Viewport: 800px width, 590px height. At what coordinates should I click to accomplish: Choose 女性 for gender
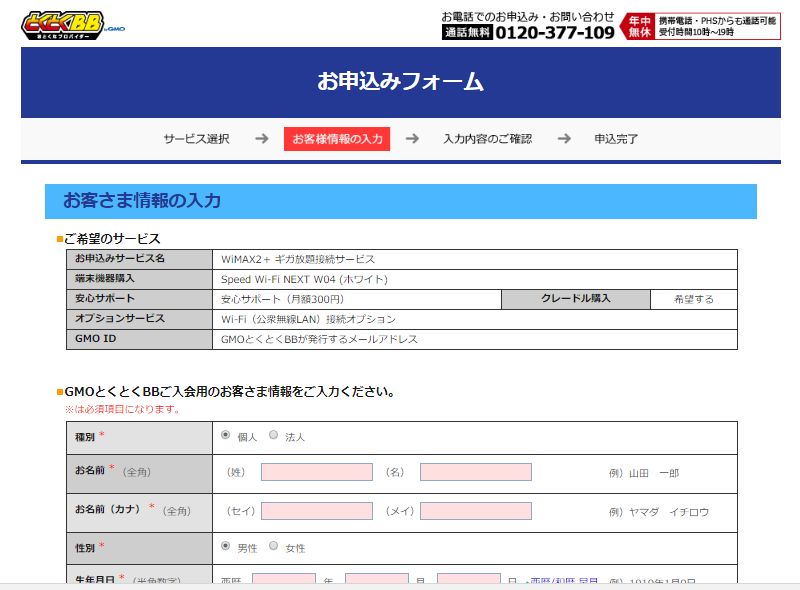273,546
